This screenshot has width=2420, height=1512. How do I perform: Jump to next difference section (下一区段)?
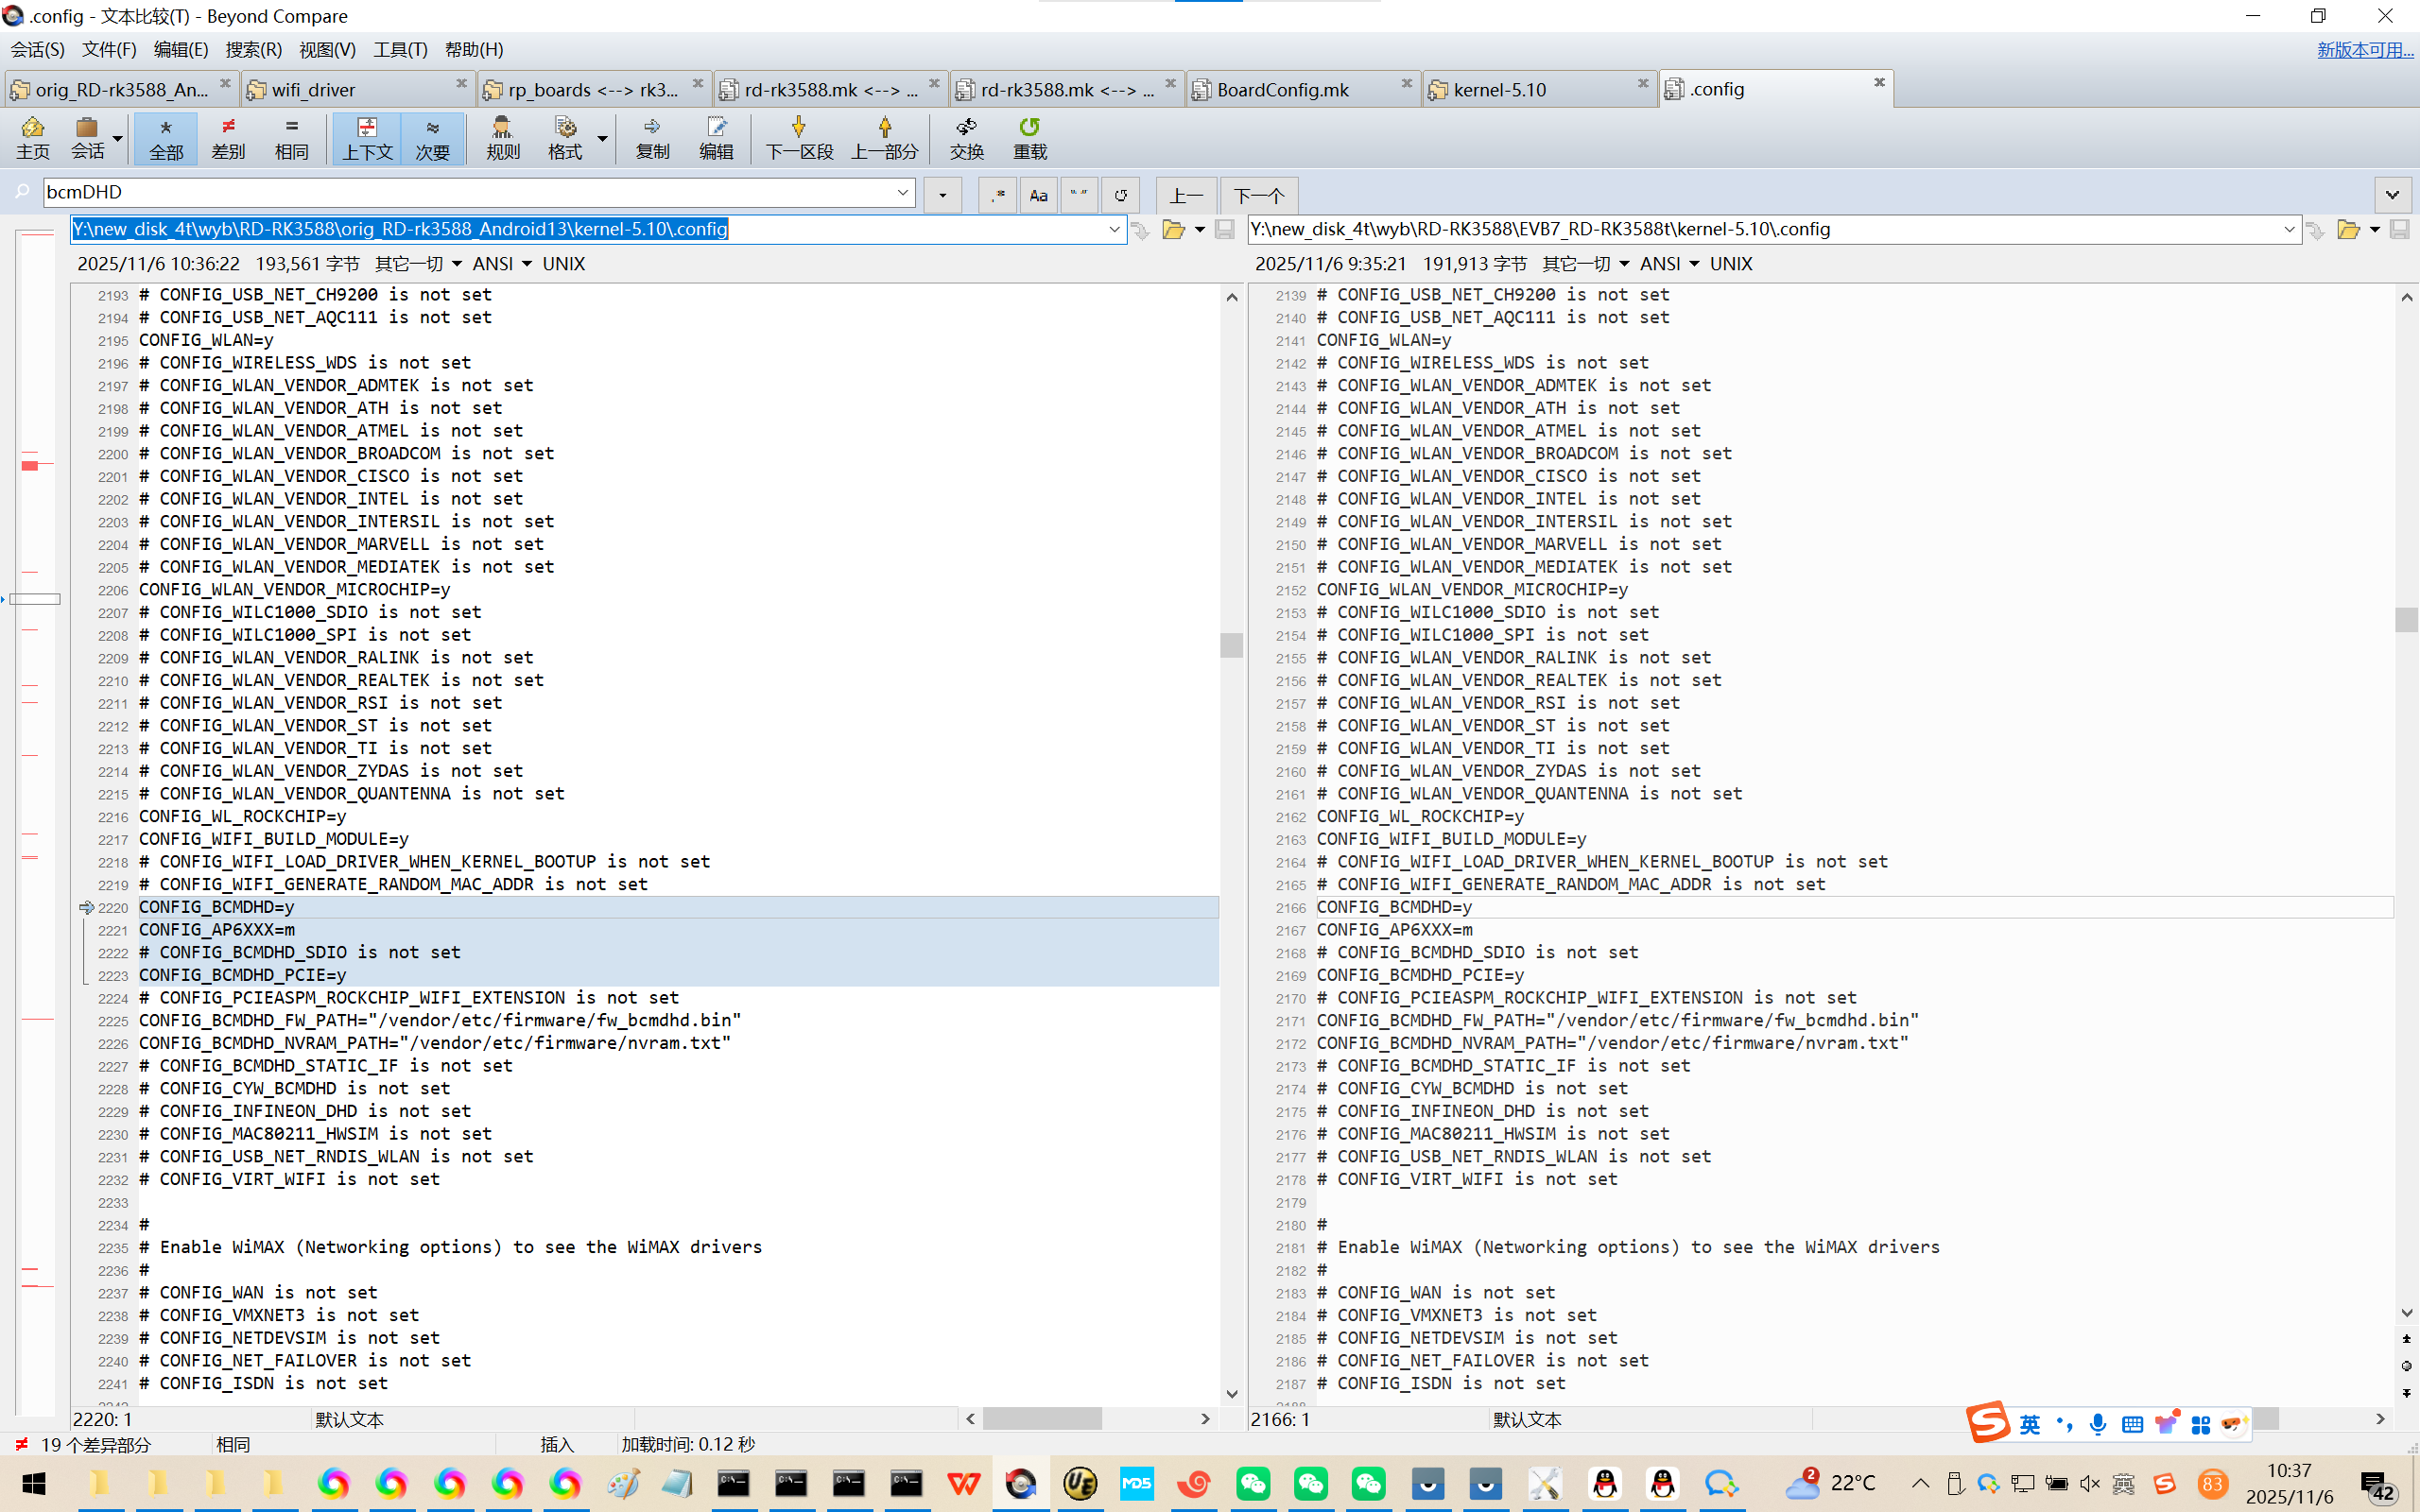pos(798,137)
